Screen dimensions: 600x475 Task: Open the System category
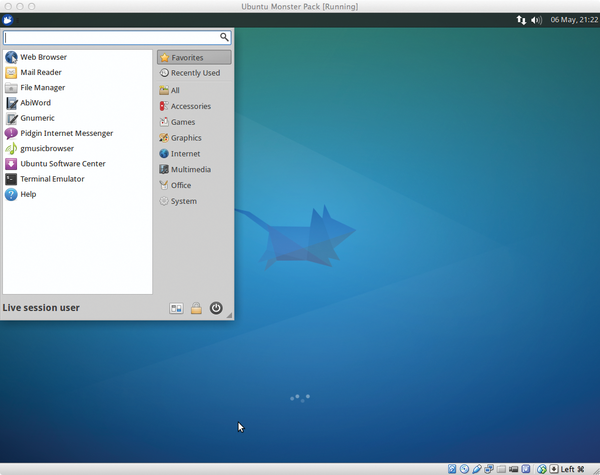pos(194,201)
